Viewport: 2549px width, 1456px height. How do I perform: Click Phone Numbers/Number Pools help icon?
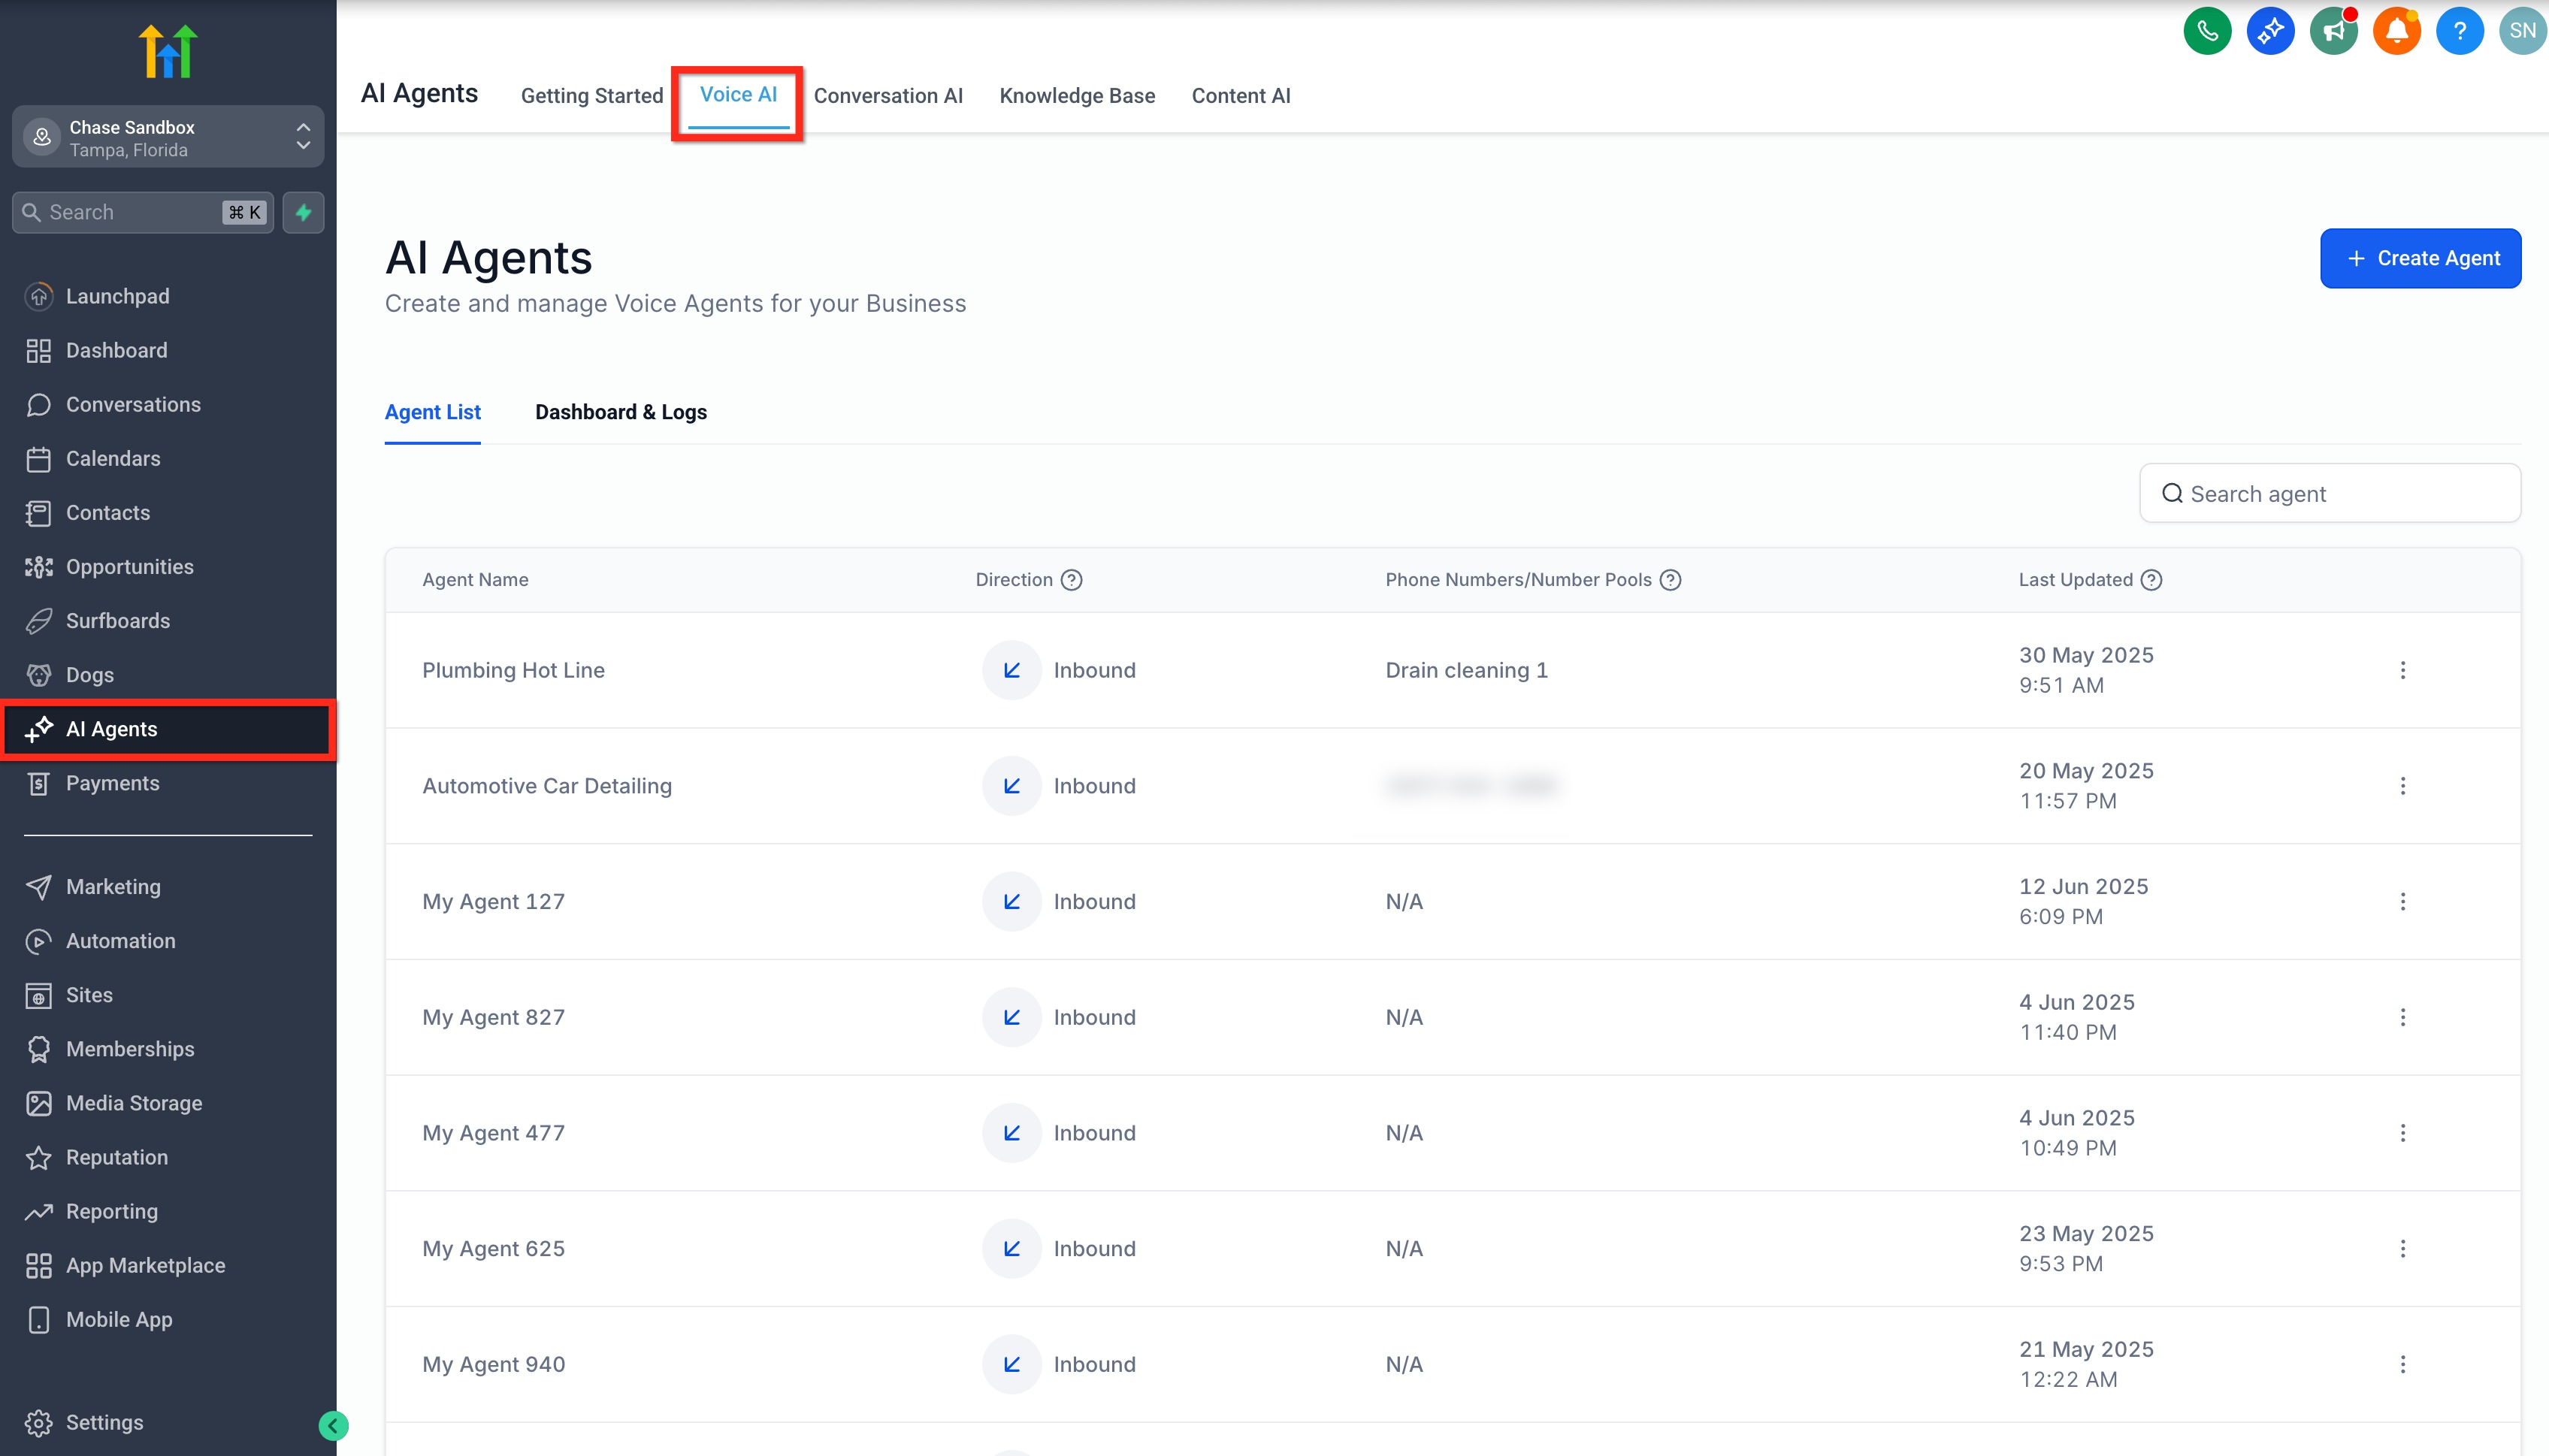[1670, 580]
